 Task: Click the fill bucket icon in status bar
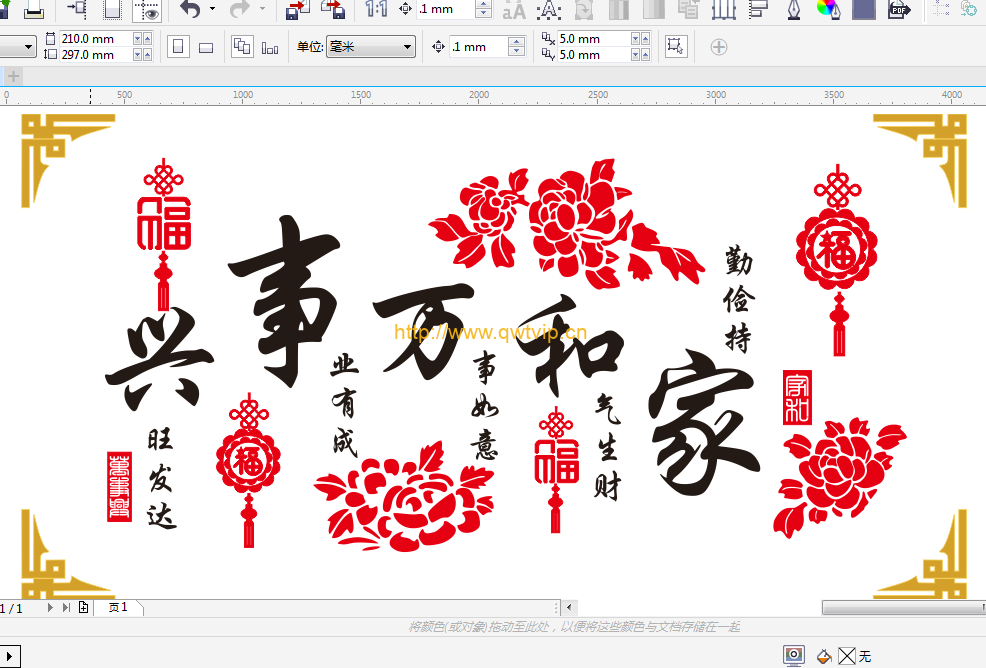(824, 657)
